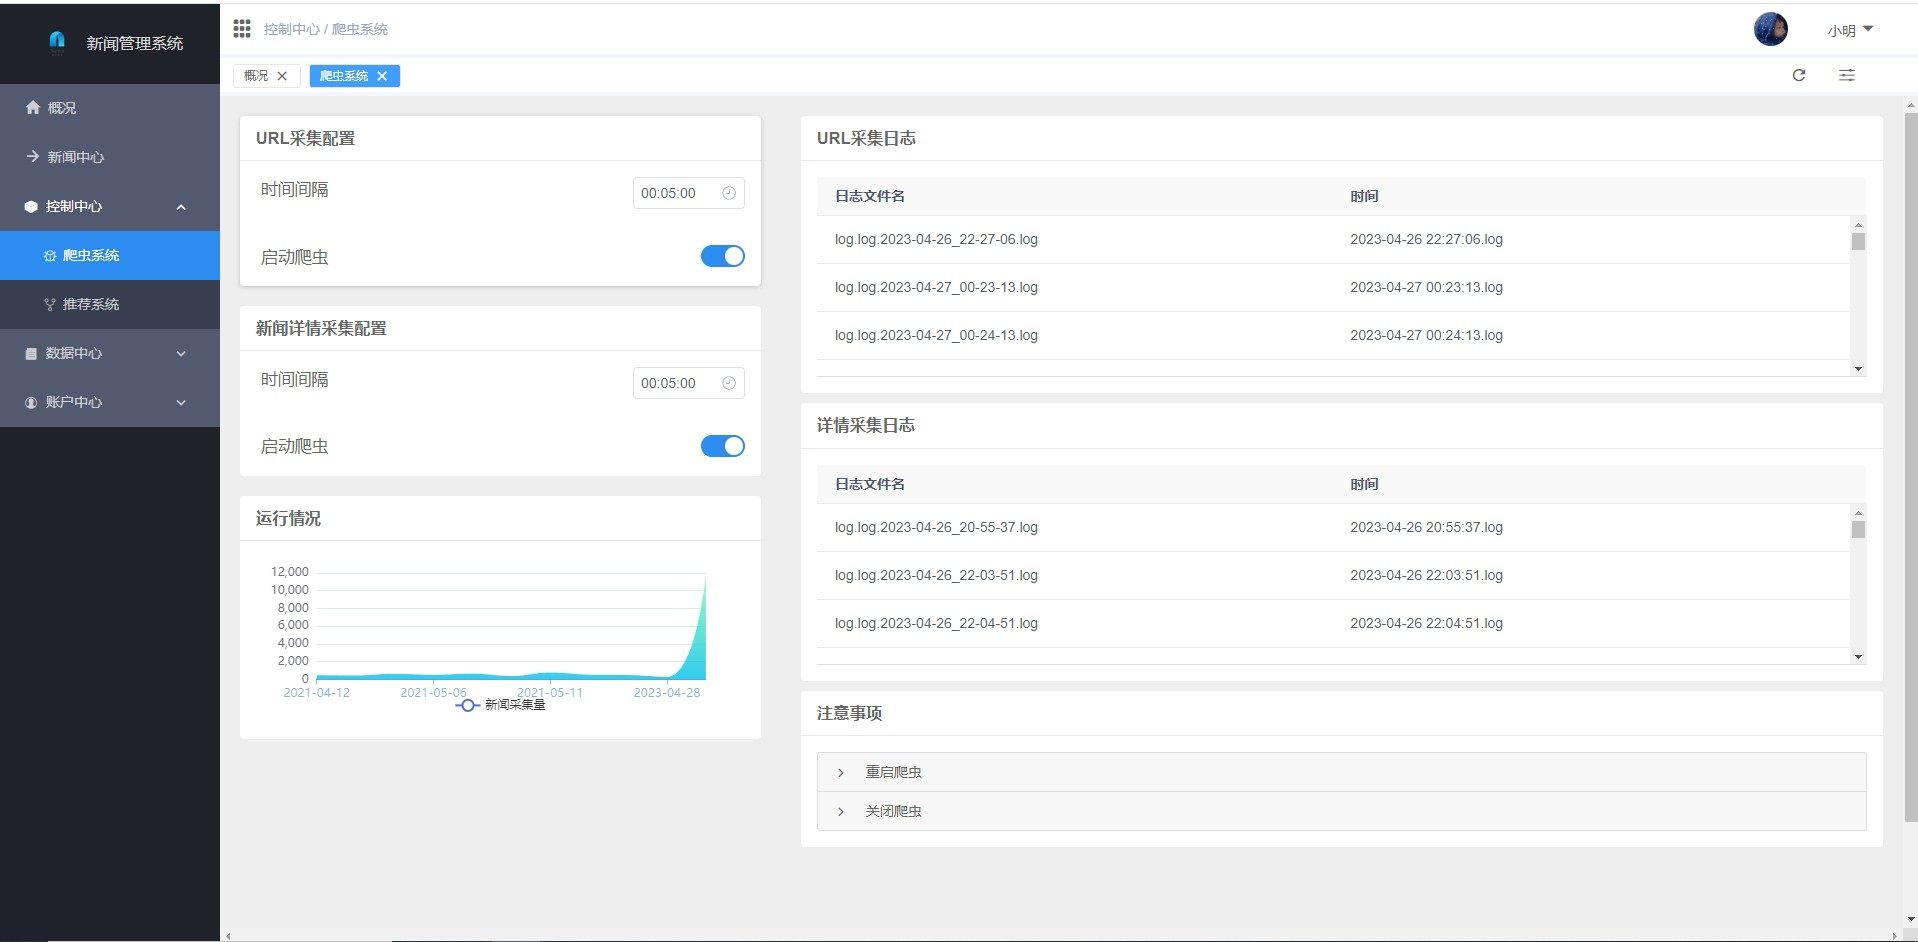Click the grid menu icon beside breadcrumb
Screen dimensions: 1918x942
(x=242, y=29)
